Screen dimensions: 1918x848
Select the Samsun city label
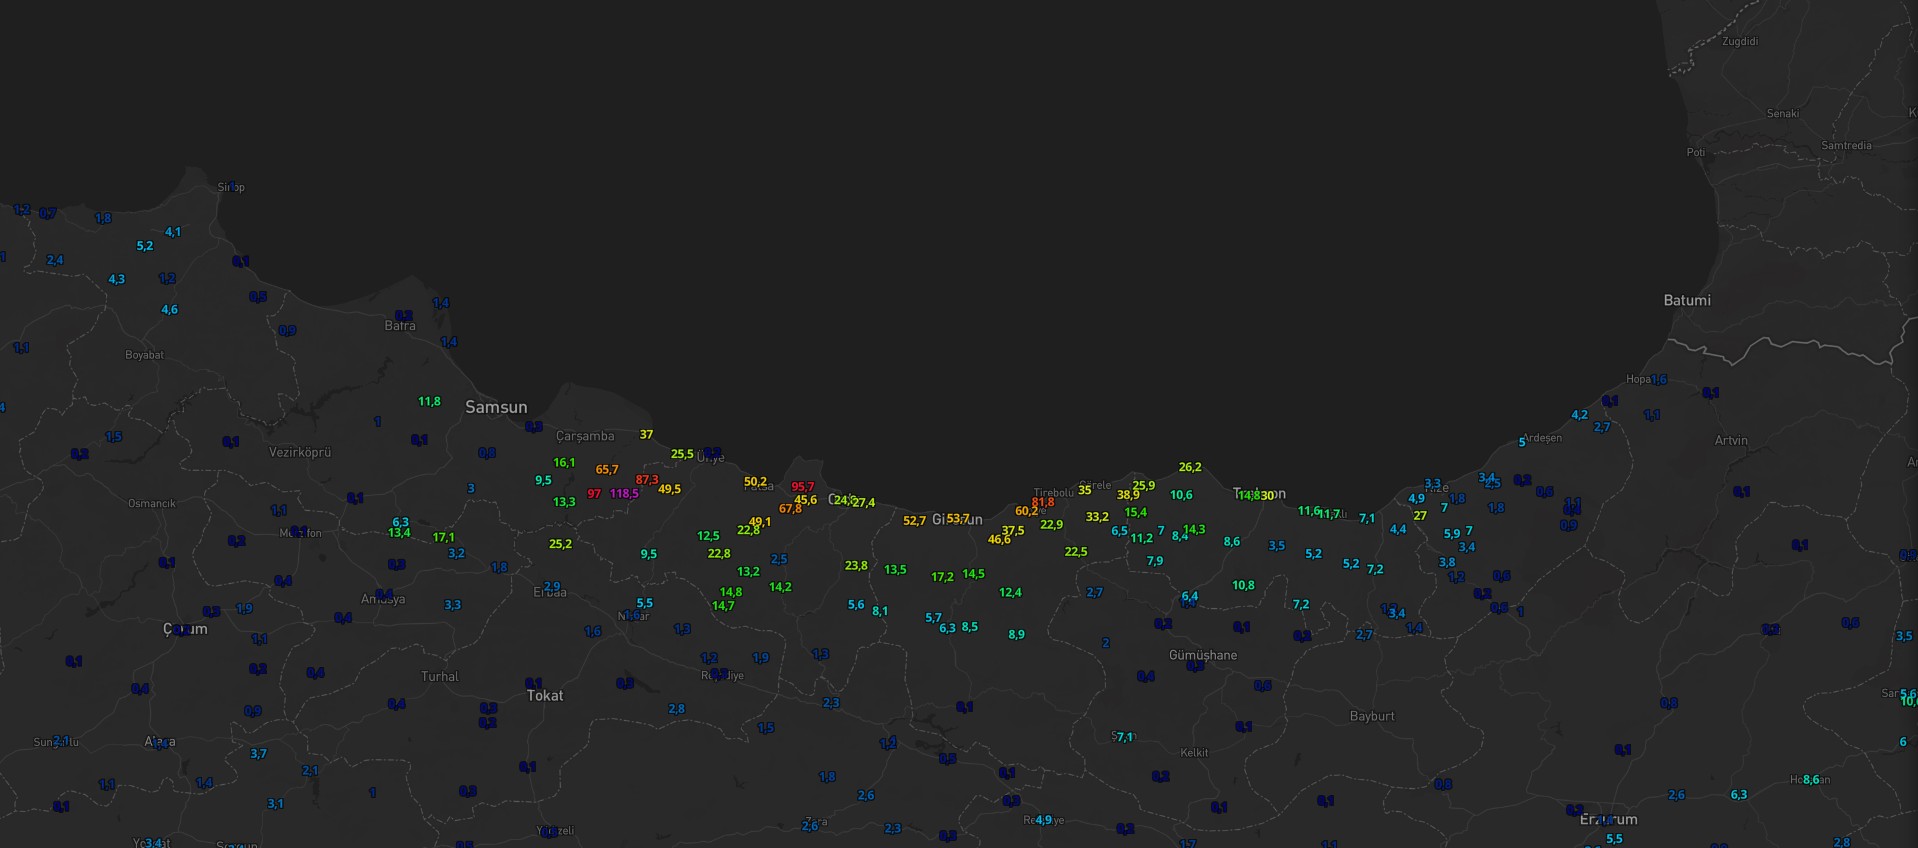(496, 407)
